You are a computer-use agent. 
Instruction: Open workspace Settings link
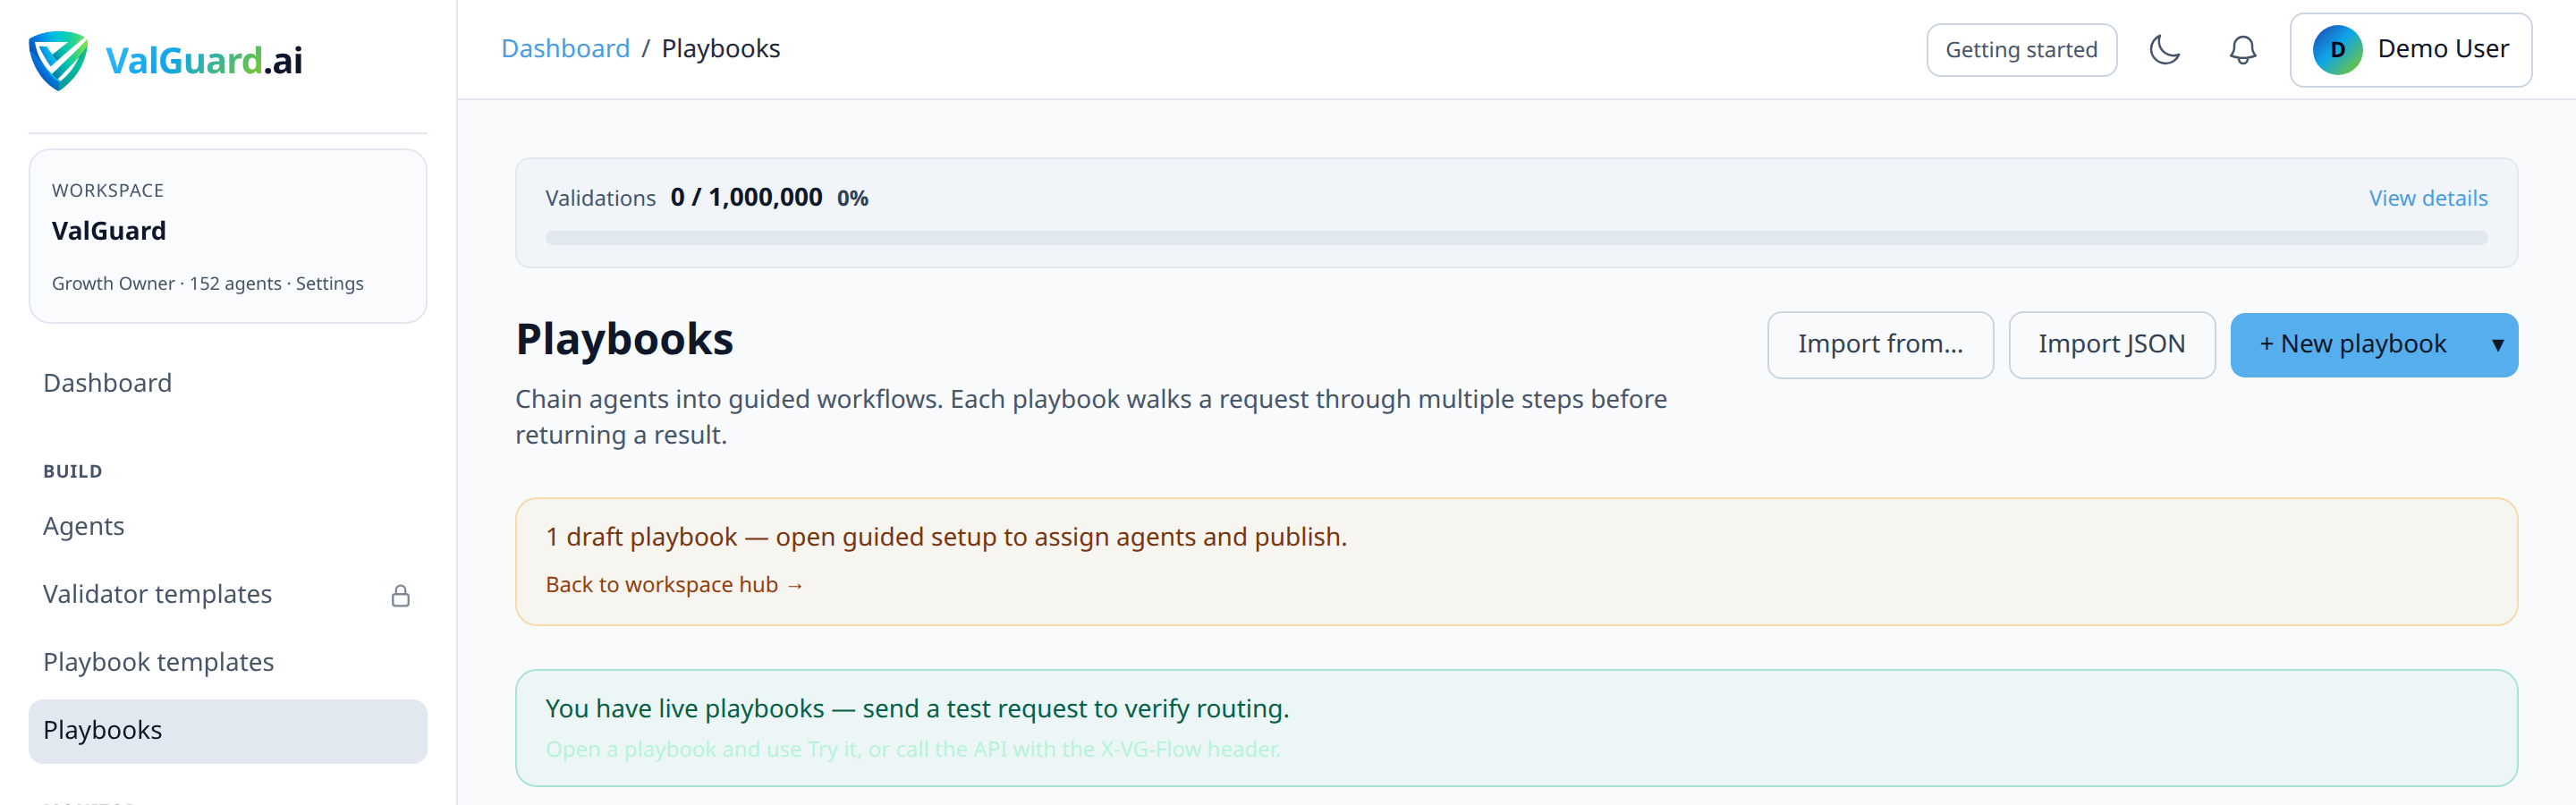[x=329, y=283]
